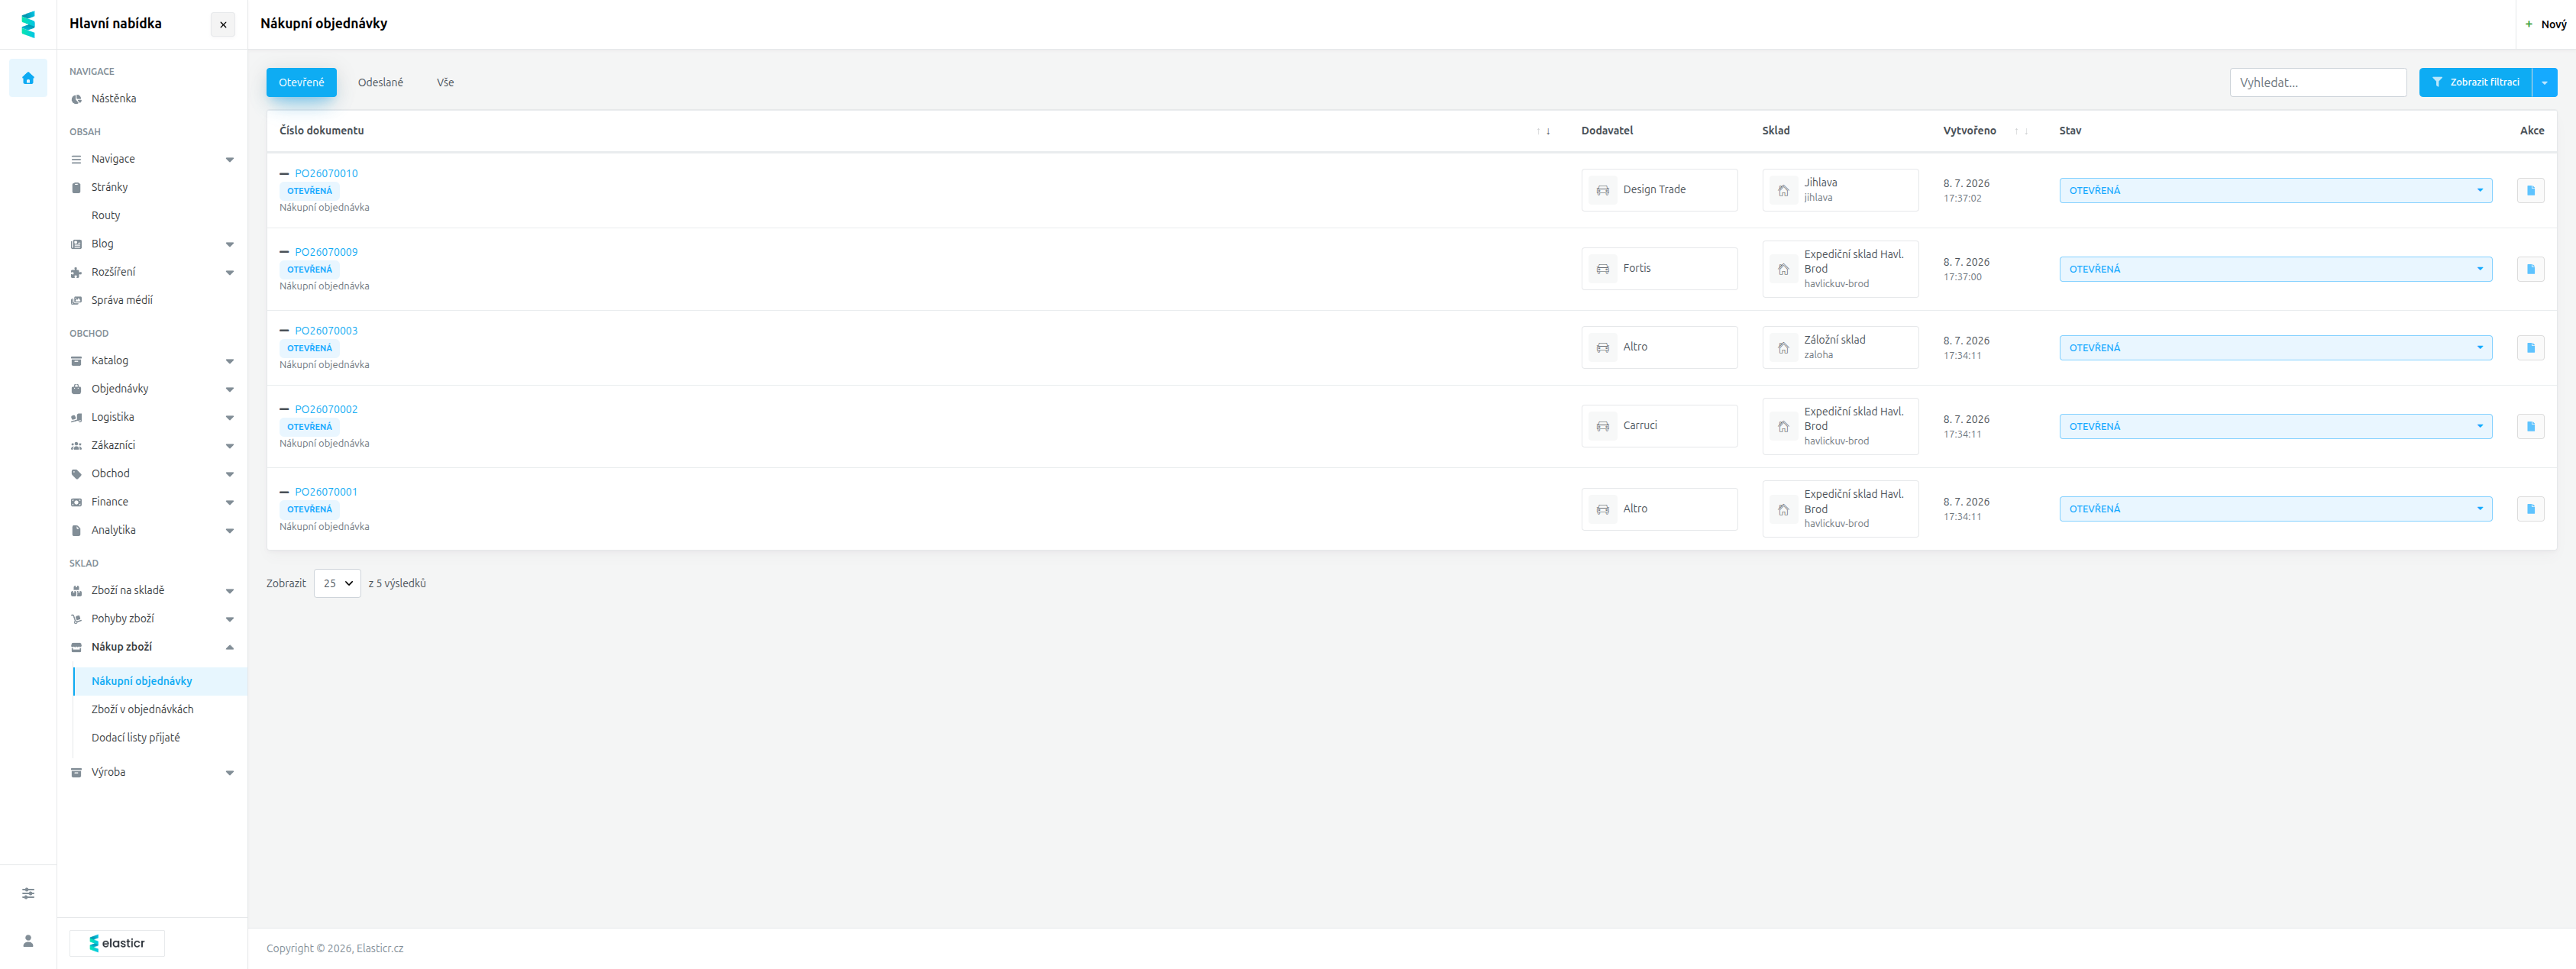2576x969 pixels.
Task: Open Dodací listy přijaté menu item
Action: click(136, 738)
